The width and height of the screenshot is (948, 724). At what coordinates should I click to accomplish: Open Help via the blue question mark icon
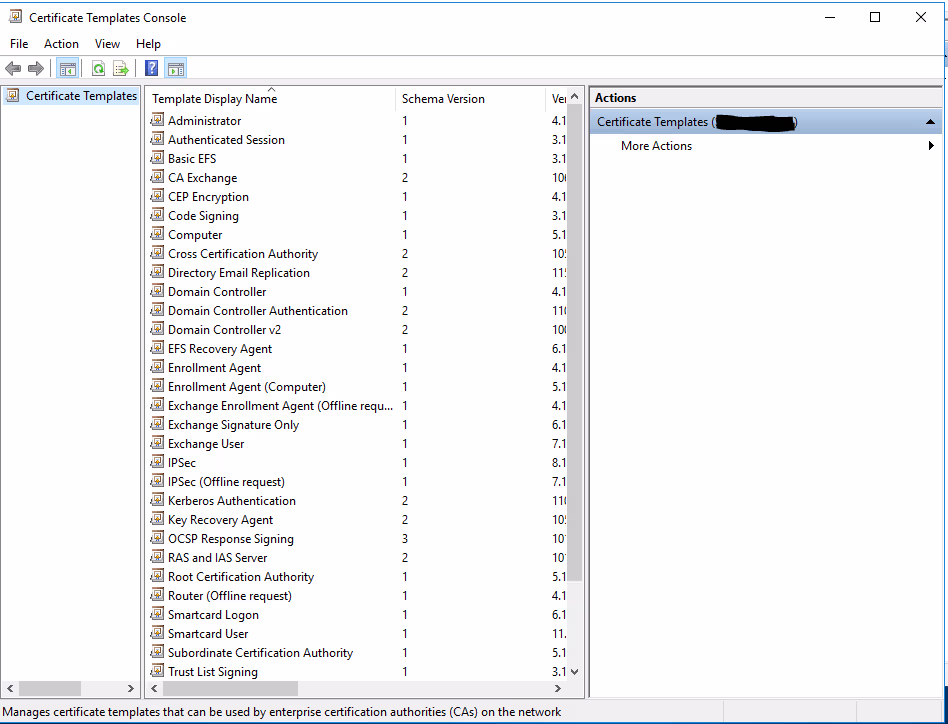(151, 69)
